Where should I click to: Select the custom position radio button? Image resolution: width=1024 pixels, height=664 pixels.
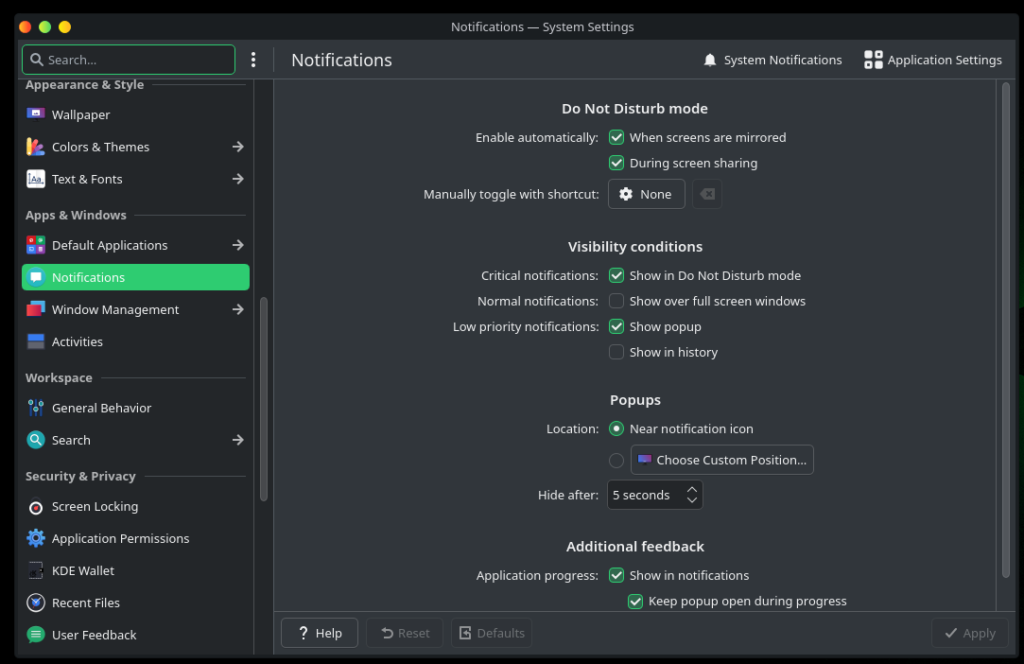coord(617,460)
